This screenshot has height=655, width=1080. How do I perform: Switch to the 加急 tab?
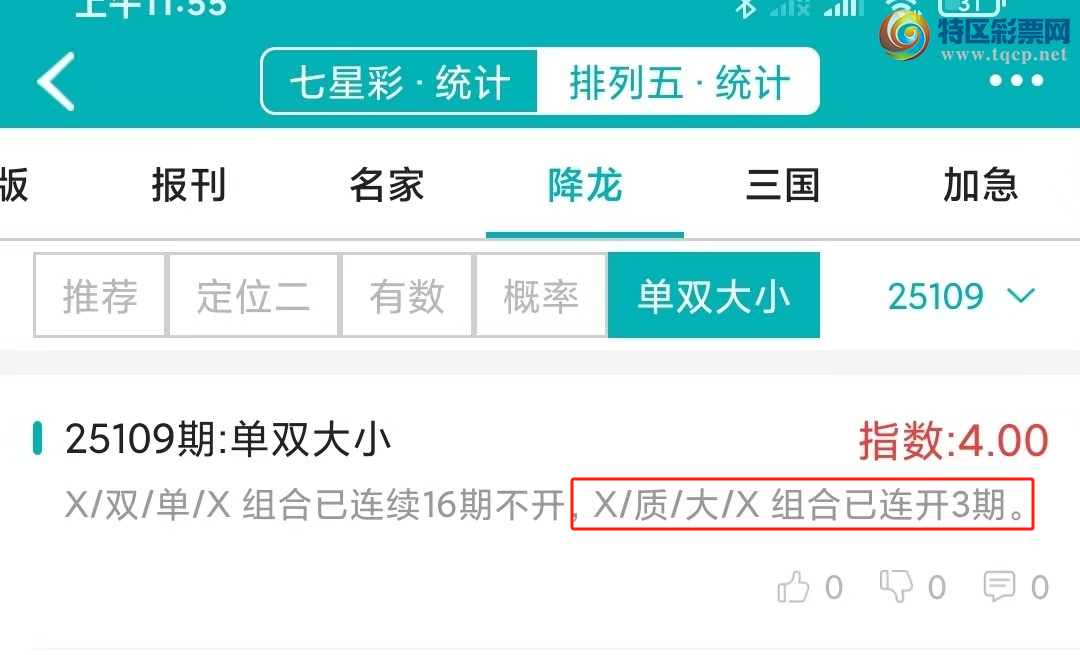click(x=981, y=185)
